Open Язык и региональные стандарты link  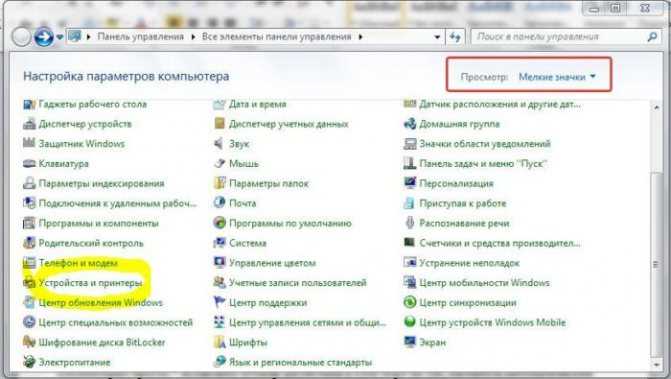(300, 362)
